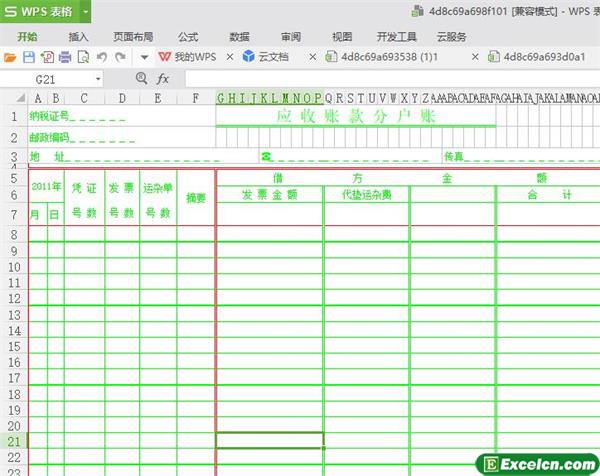Switch to 云文档 tab

point(266,57)
